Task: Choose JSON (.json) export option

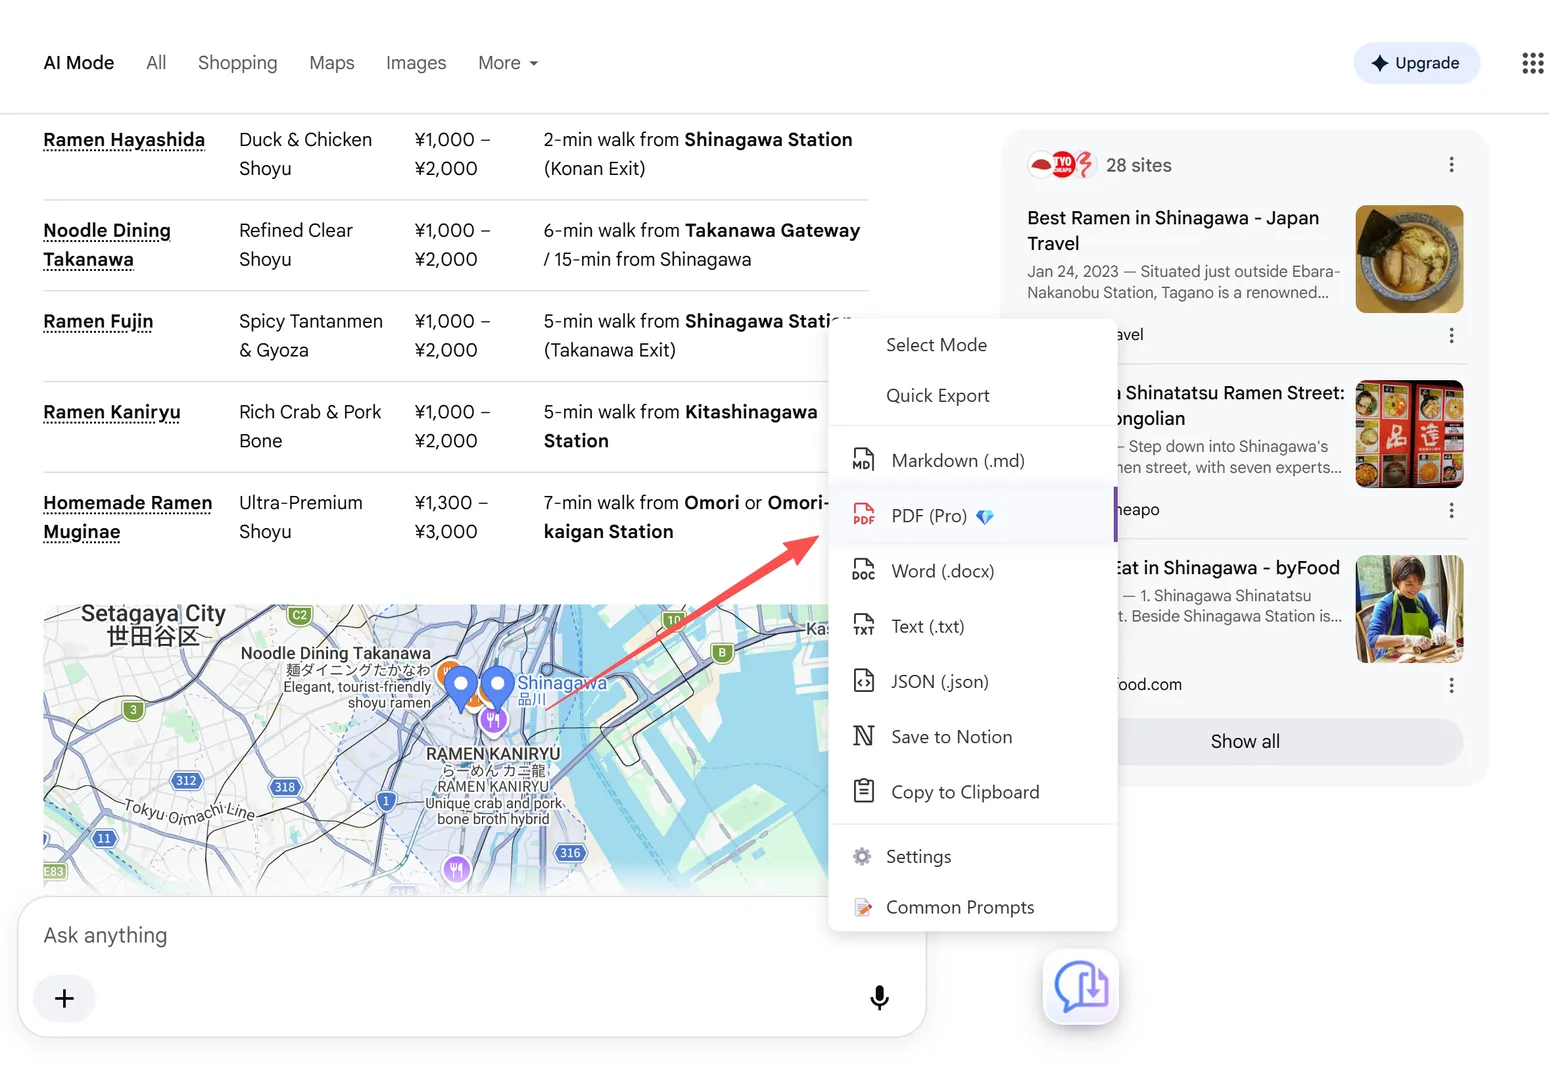Action: [972, 681]
